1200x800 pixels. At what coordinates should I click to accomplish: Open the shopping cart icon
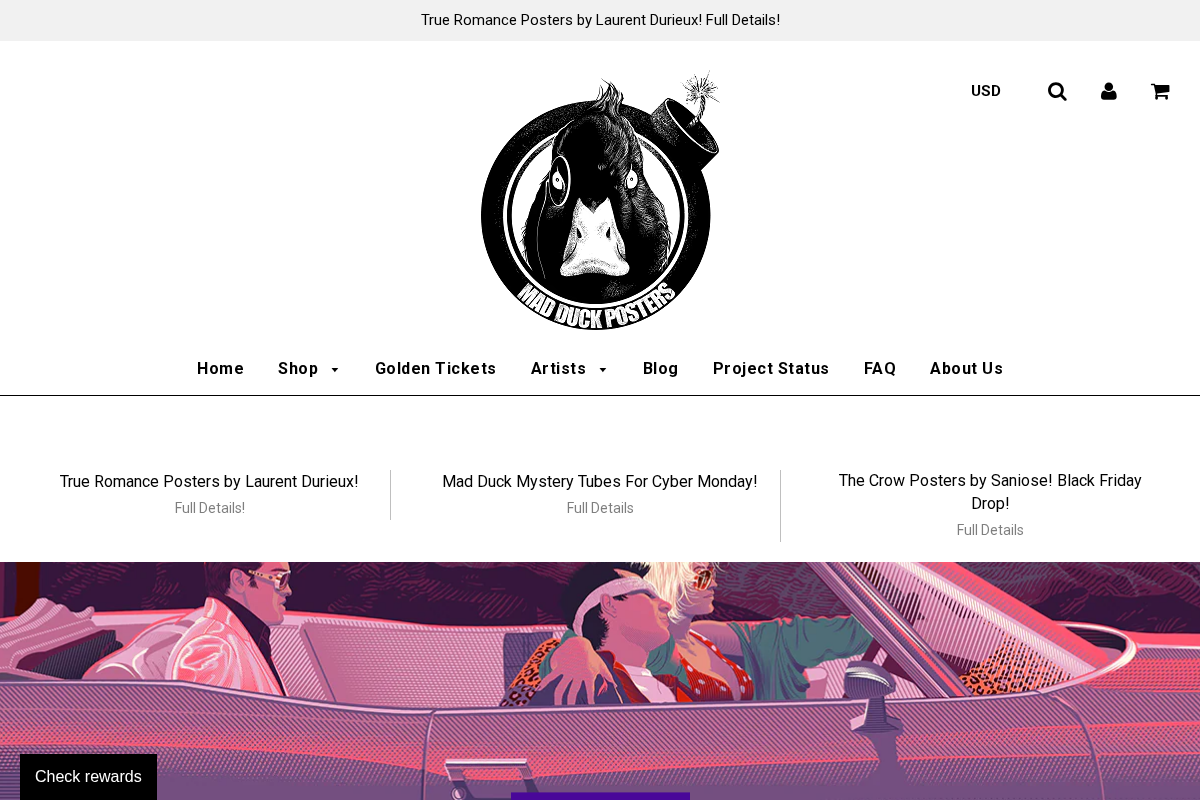pyautogui.click(x=1159, y=91)
